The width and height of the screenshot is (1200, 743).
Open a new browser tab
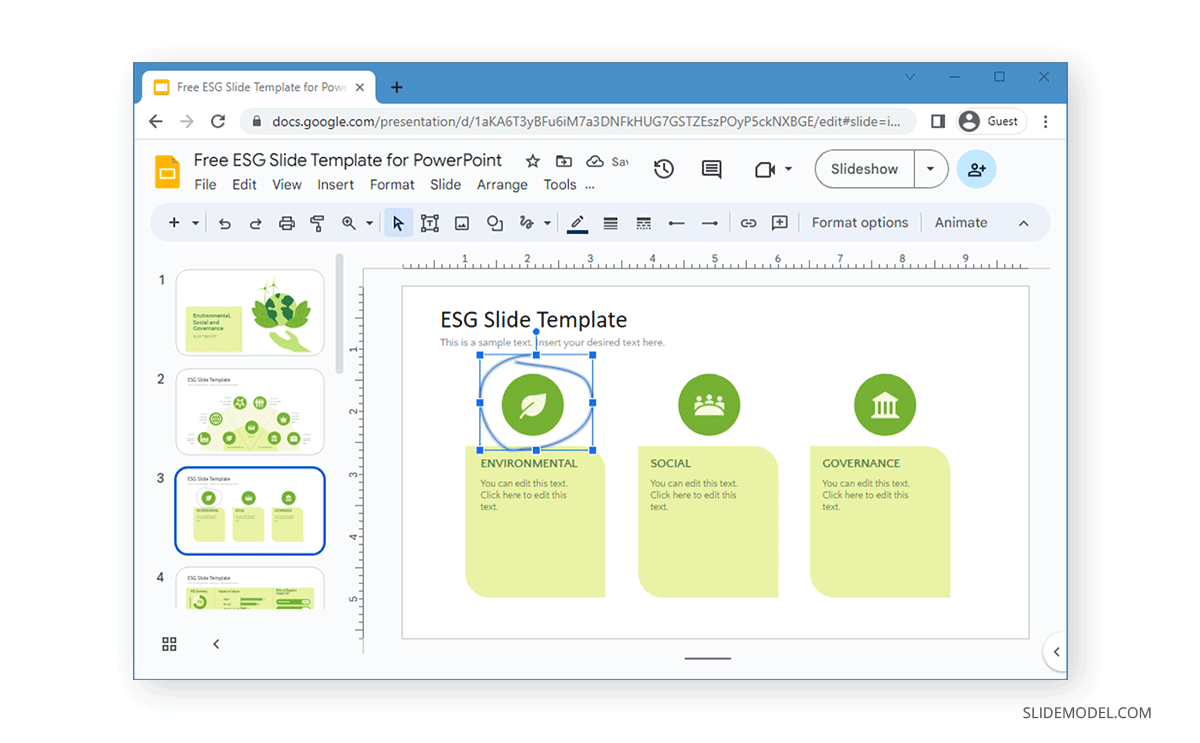[396, 87]
